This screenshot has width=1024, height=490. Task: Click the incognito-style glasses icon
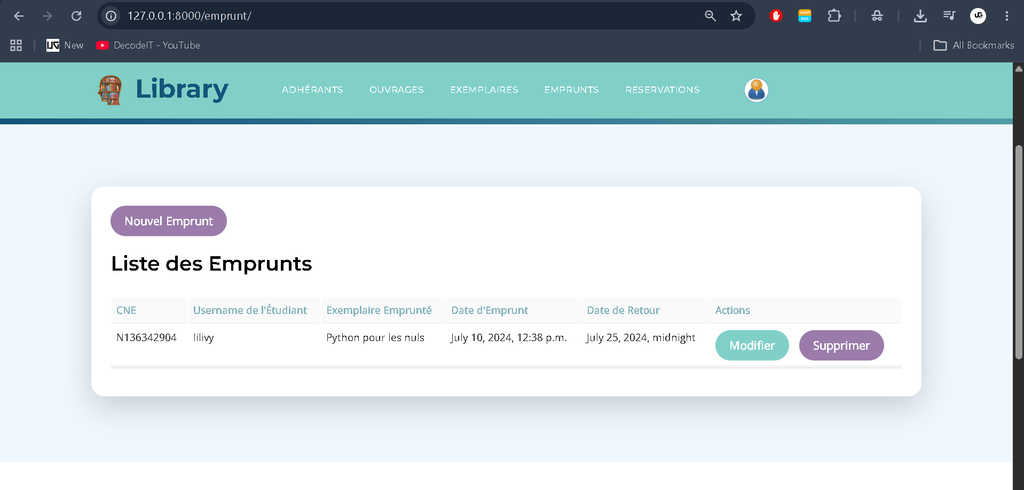tap(877, 16)
